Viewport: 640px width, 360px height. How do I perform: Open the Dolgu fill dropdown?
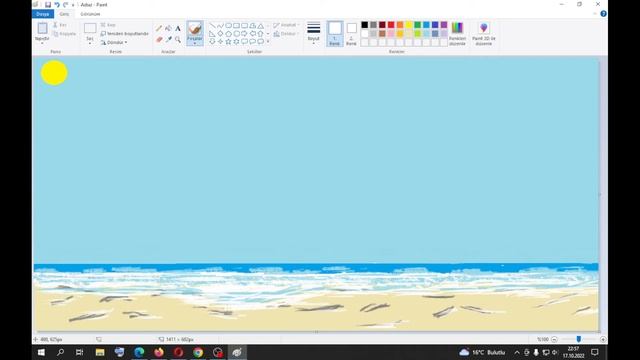click(286, 34)
